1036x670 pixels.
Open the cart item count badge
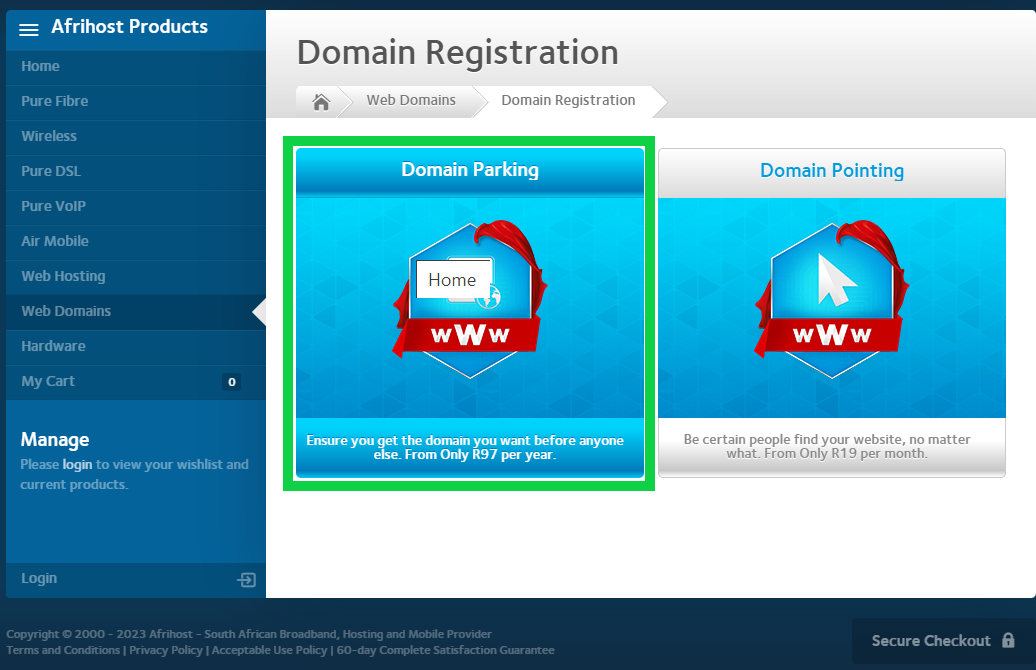[x=231, y=382]
